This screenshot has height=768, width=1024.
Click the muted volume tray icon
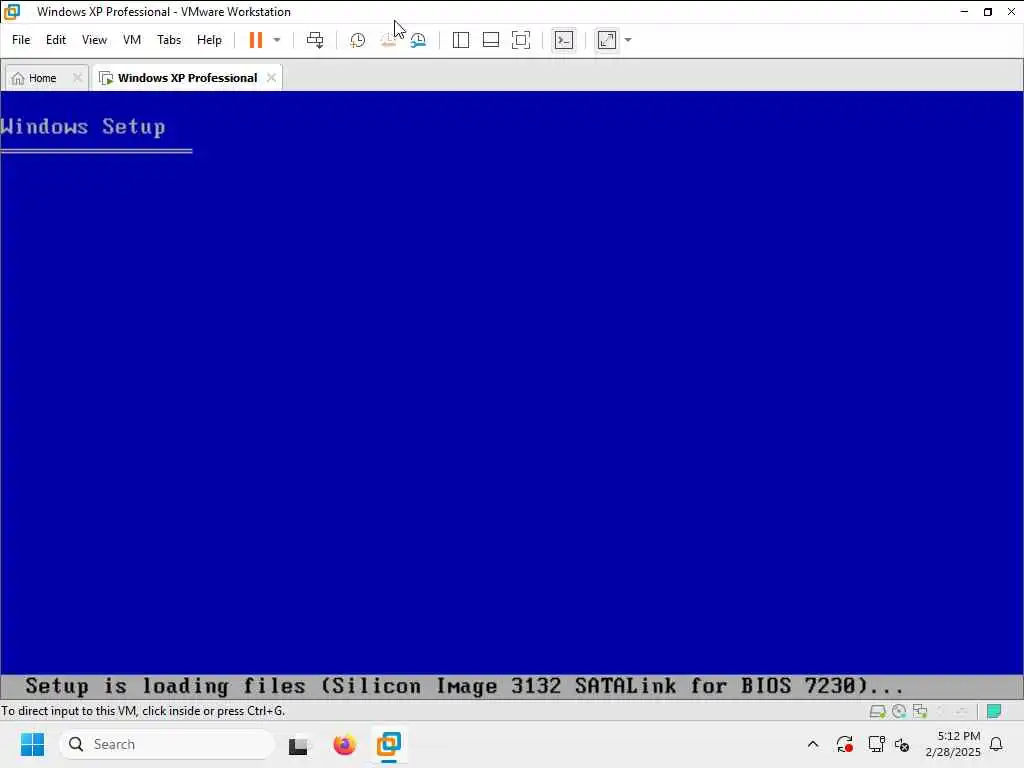click(903, 744)
